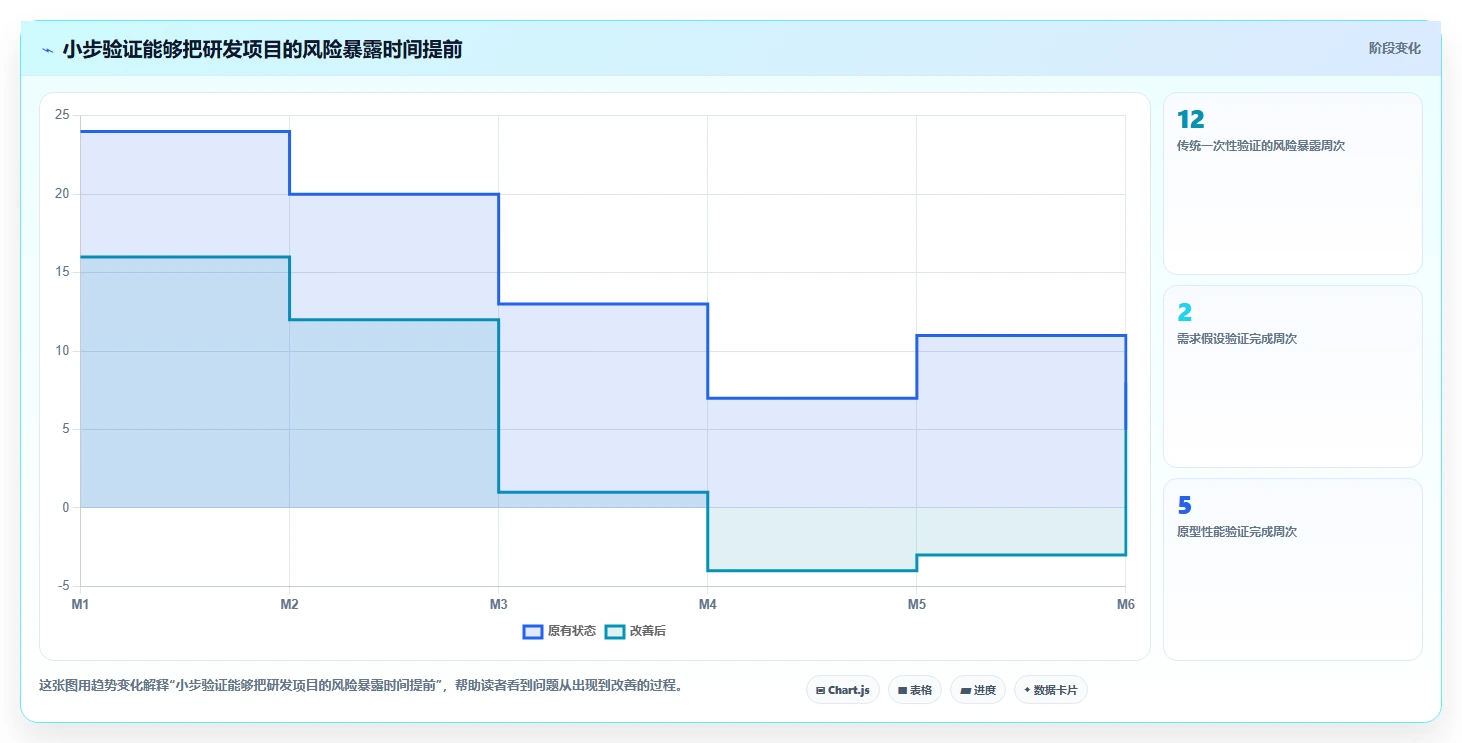Click the M5 x-axis label
1462x743 pixels.
916,604
